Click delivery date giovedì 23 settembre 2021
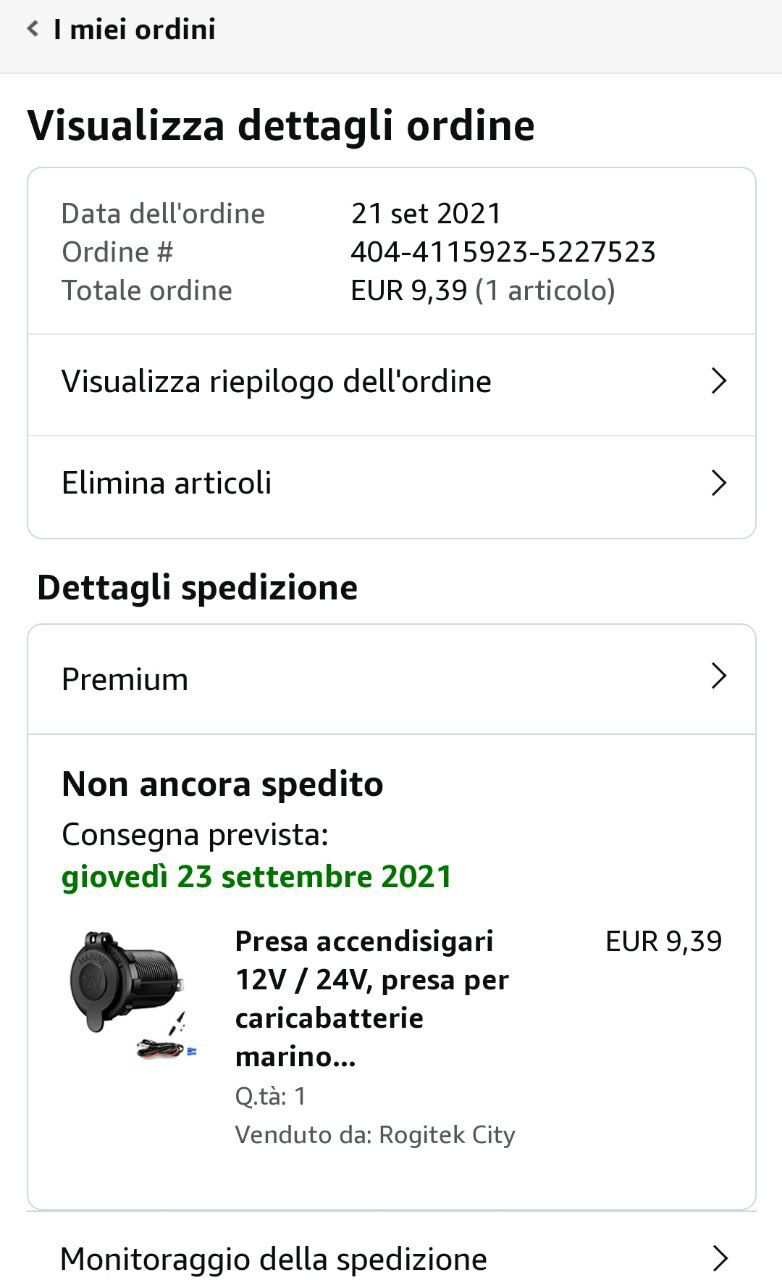This screenshot has width=782, height=1280. [257, 878]
